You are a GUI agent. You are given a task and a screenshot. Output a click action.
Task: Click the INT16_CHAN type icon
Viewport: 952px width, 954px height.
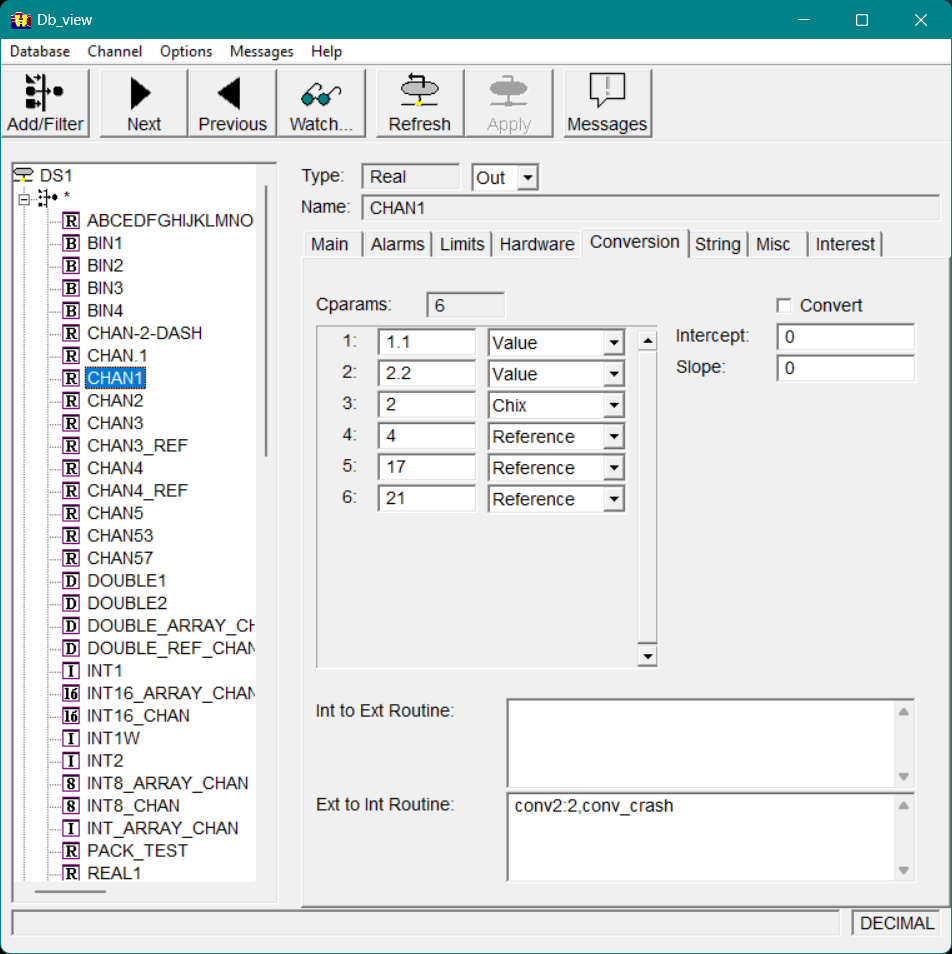click(71, 716)
